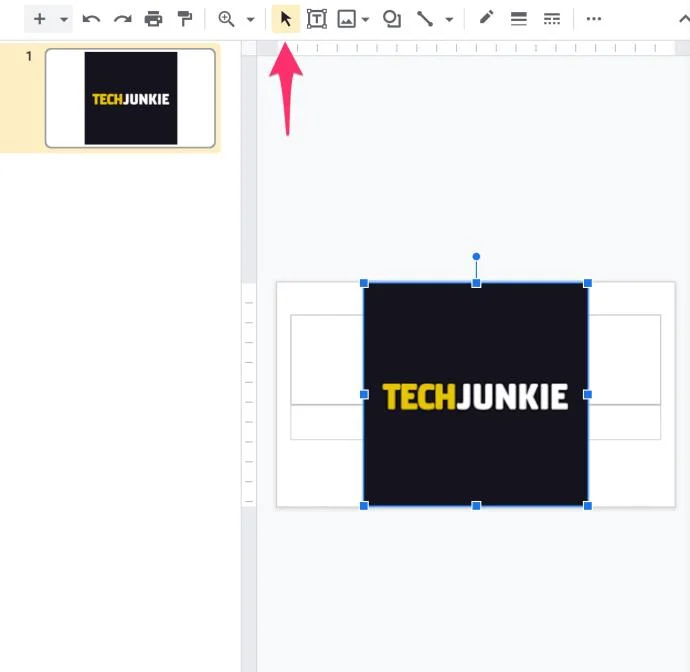The image size is (690, 672).
Task: Click the insert image icon
Action: (x=347, y=19)
